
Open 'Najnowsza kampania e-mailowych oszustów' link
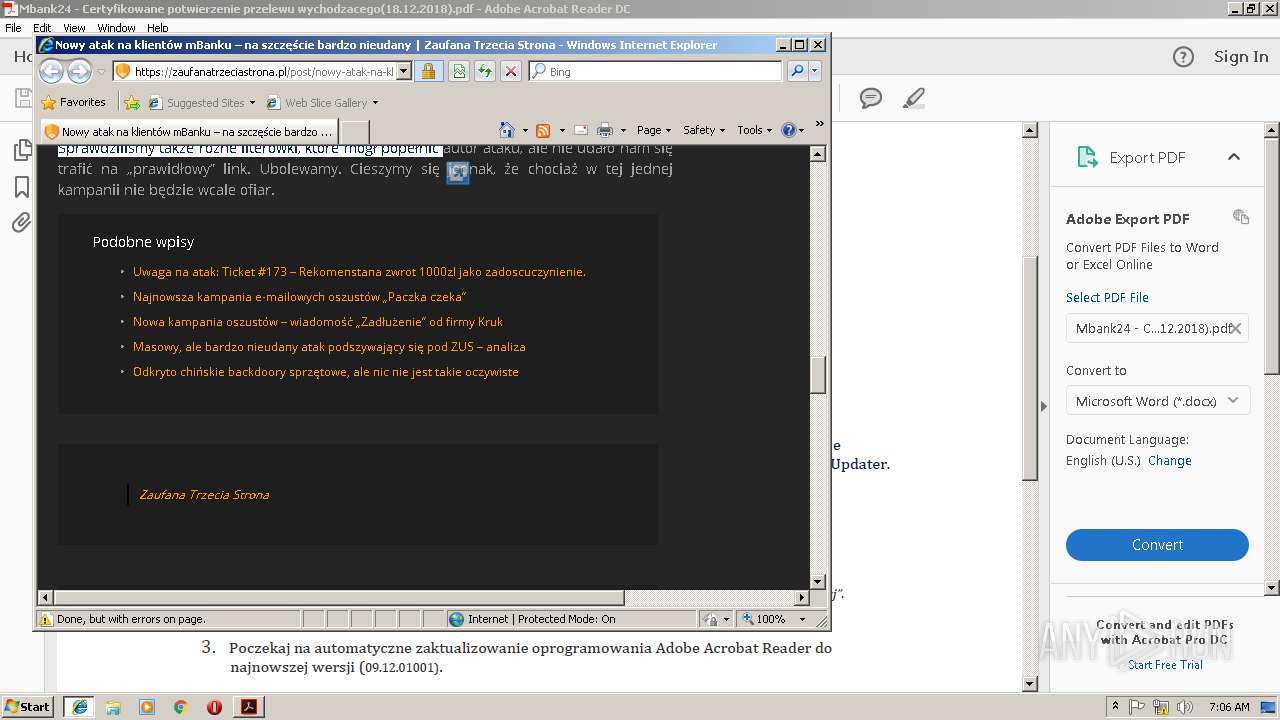(x=299, y=296)
